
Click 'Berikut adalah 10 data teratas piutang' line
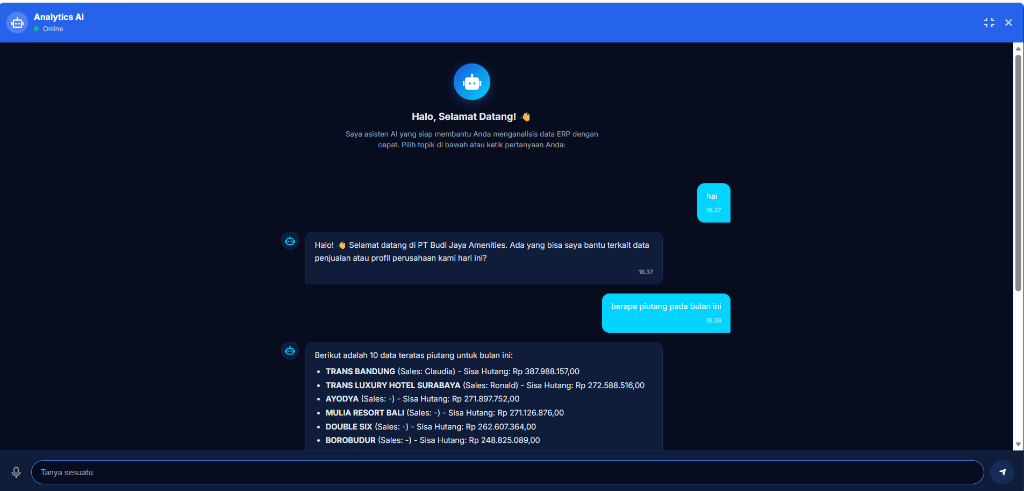(414, 355)
